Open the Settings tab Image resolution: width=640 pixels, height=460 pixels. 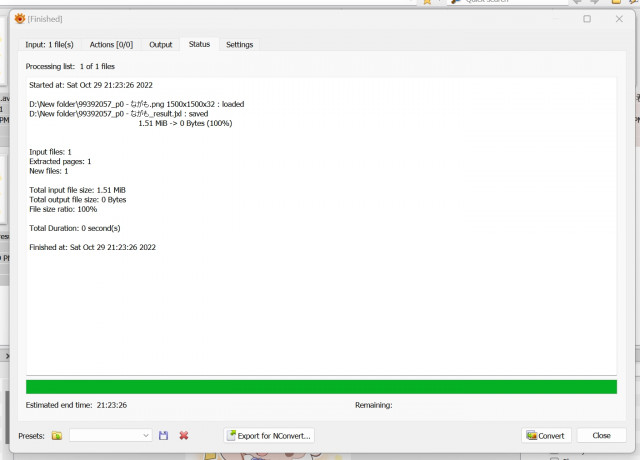(240, 44)
